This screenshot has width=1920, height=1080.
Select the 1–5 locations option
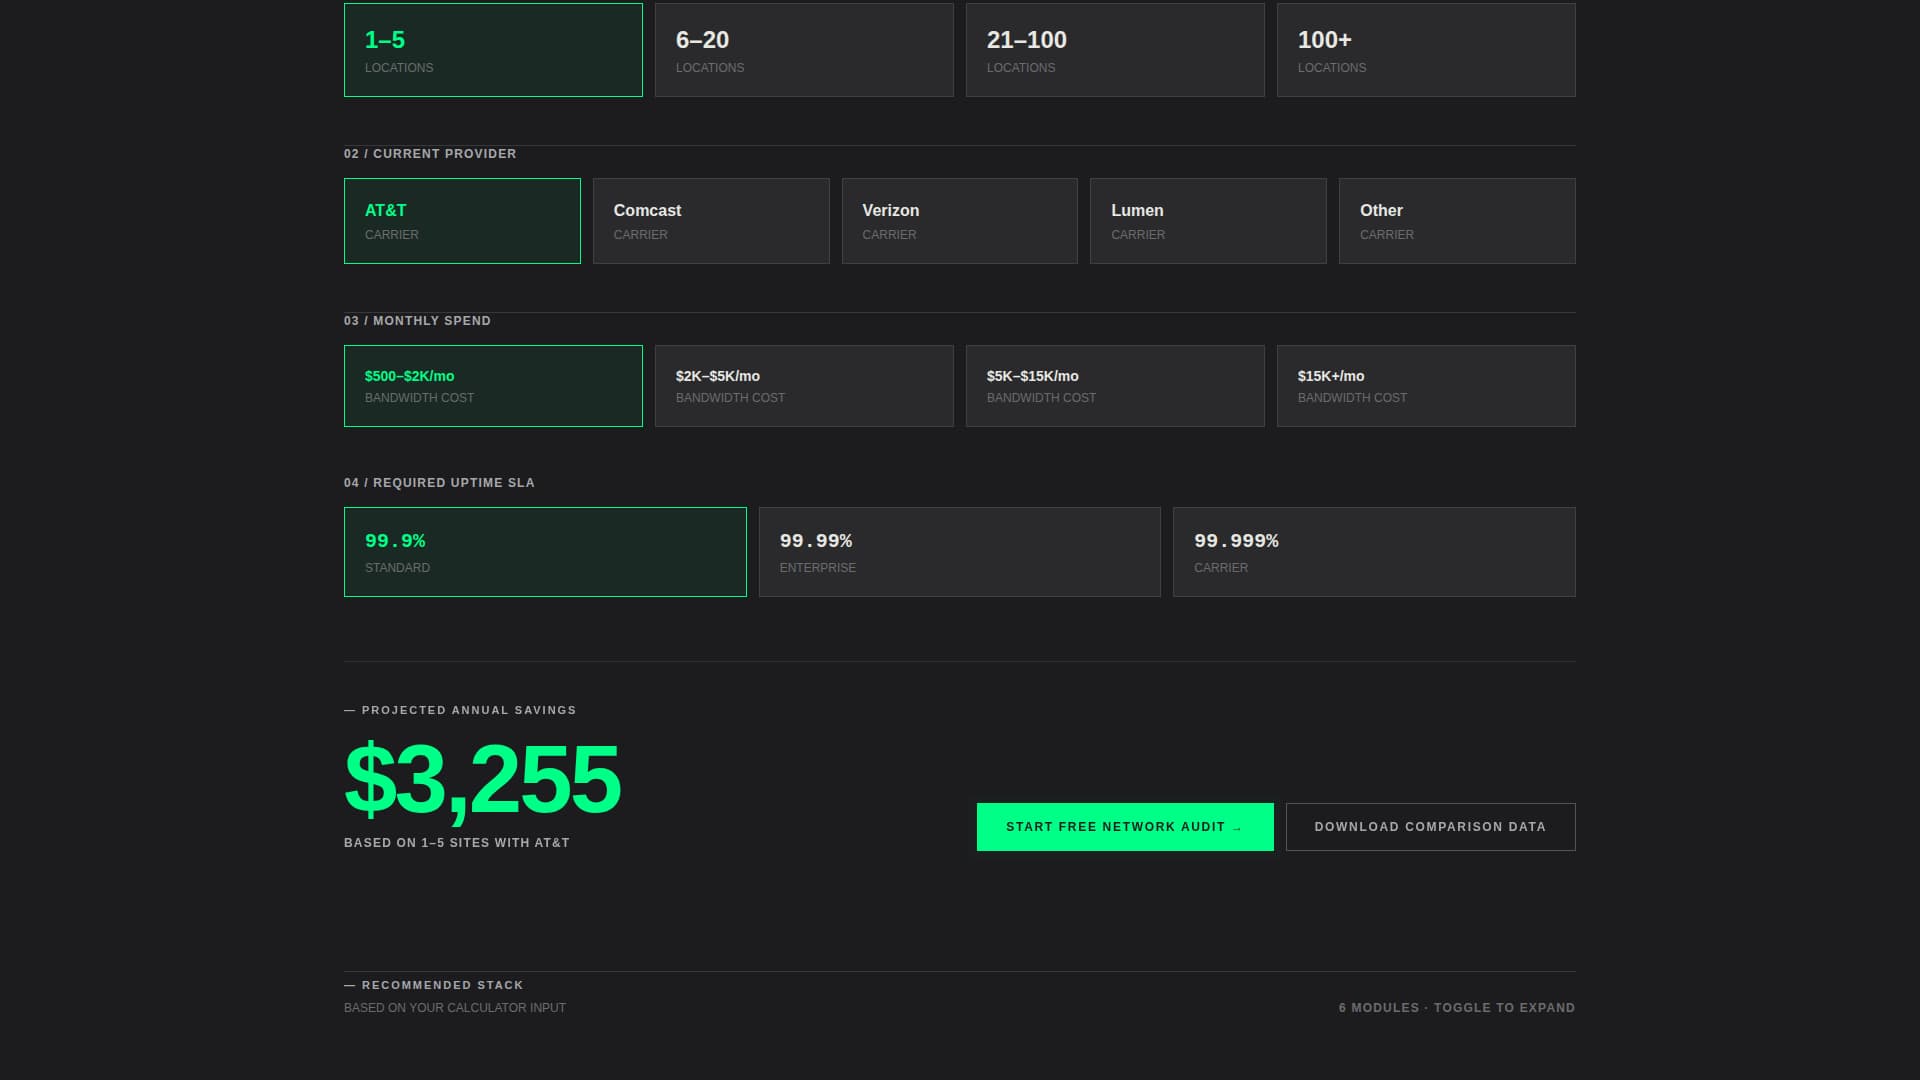[x=493, y=50]
